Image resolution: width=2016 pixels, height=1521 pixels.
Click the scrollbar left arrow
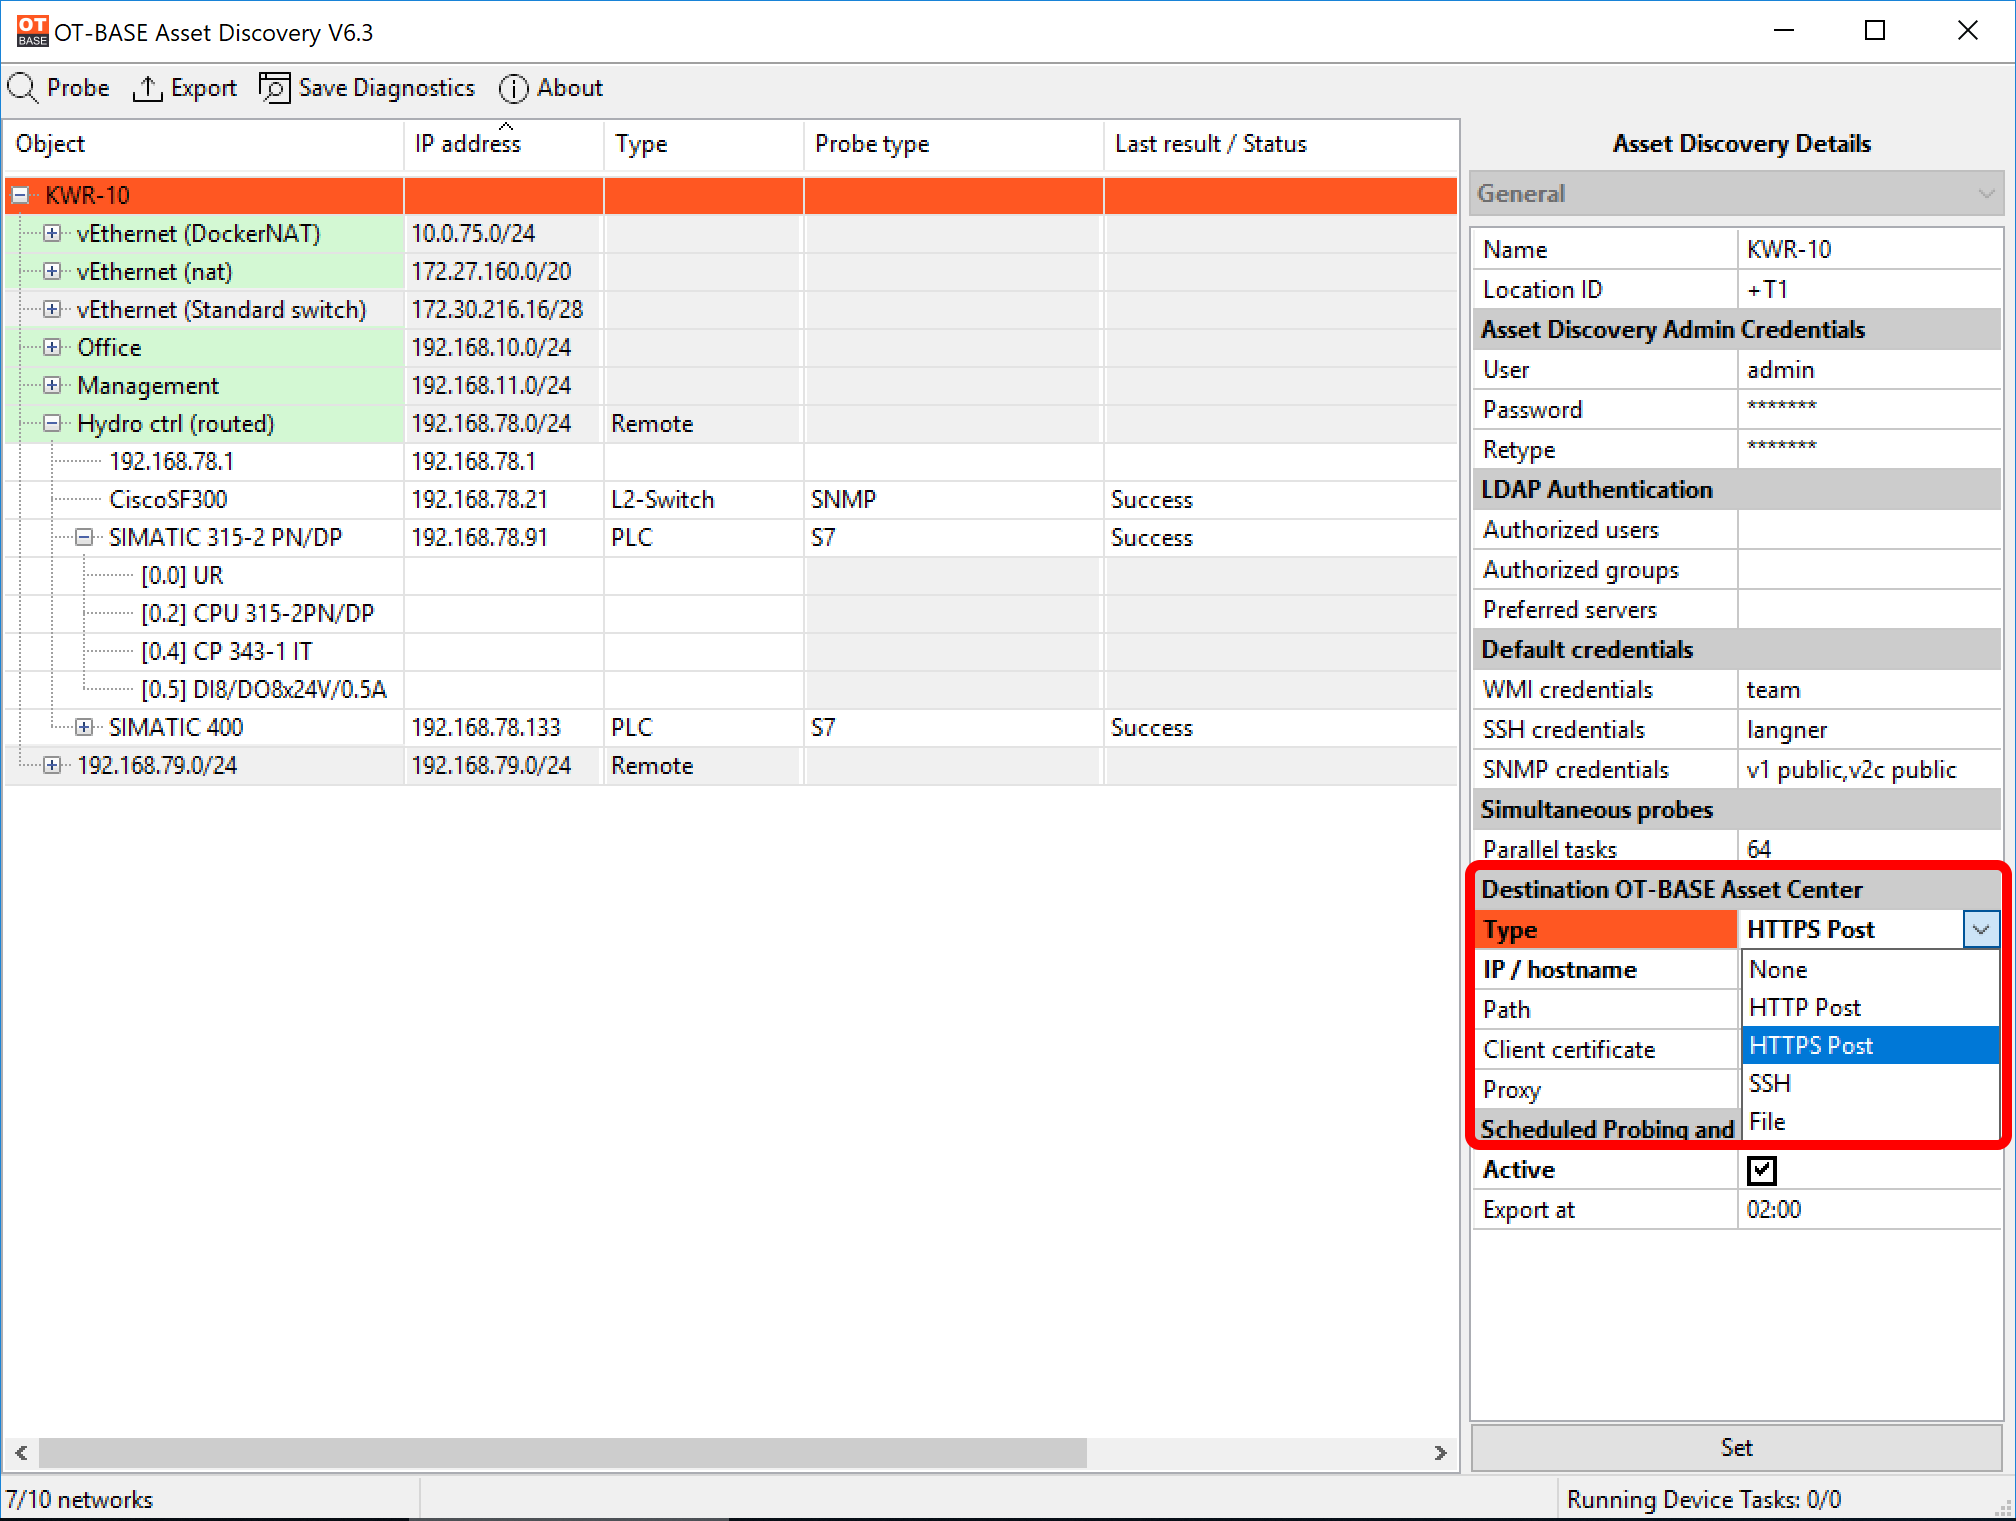point(21,1452)
